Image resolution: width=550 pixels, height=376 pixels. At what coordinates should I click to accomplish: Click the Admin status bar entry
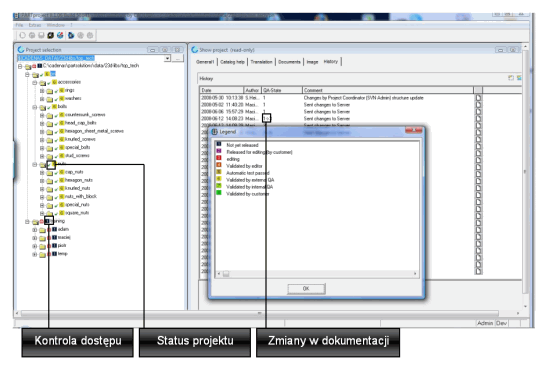point(485,323)
